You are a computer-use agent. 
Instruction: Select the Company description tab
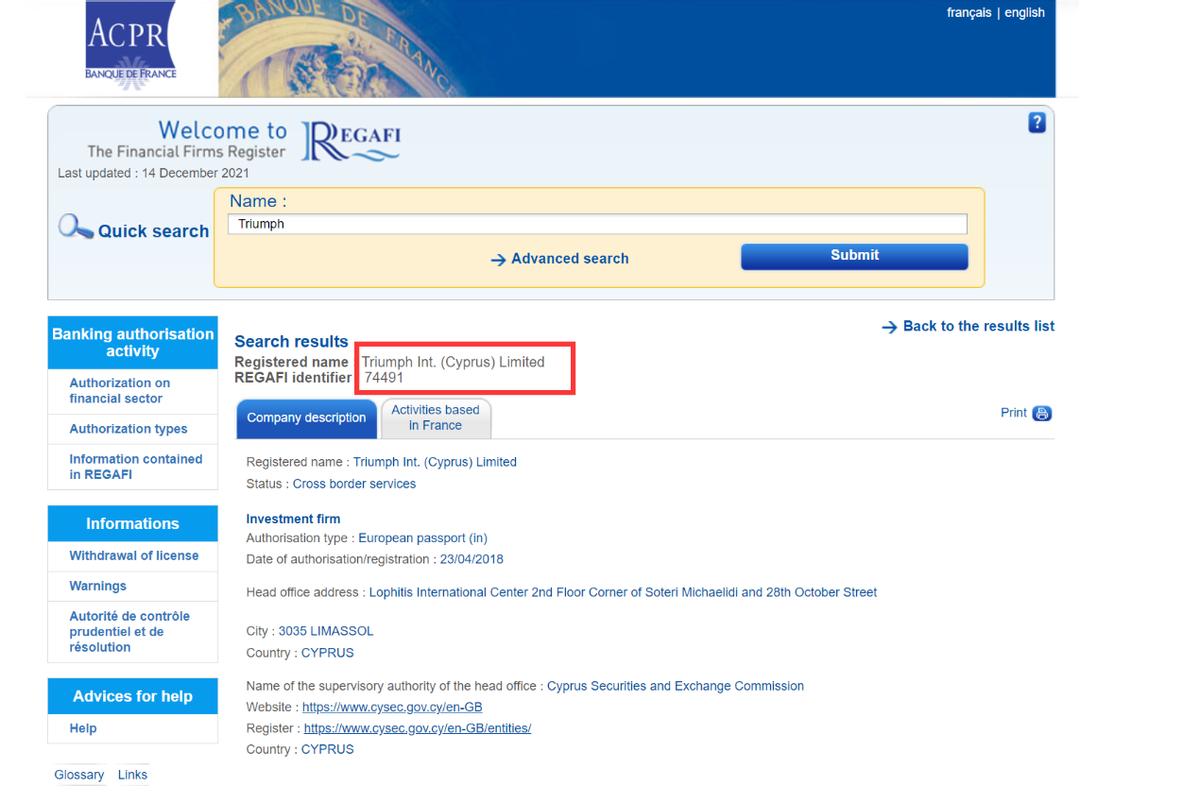click(x=306, y=418)
